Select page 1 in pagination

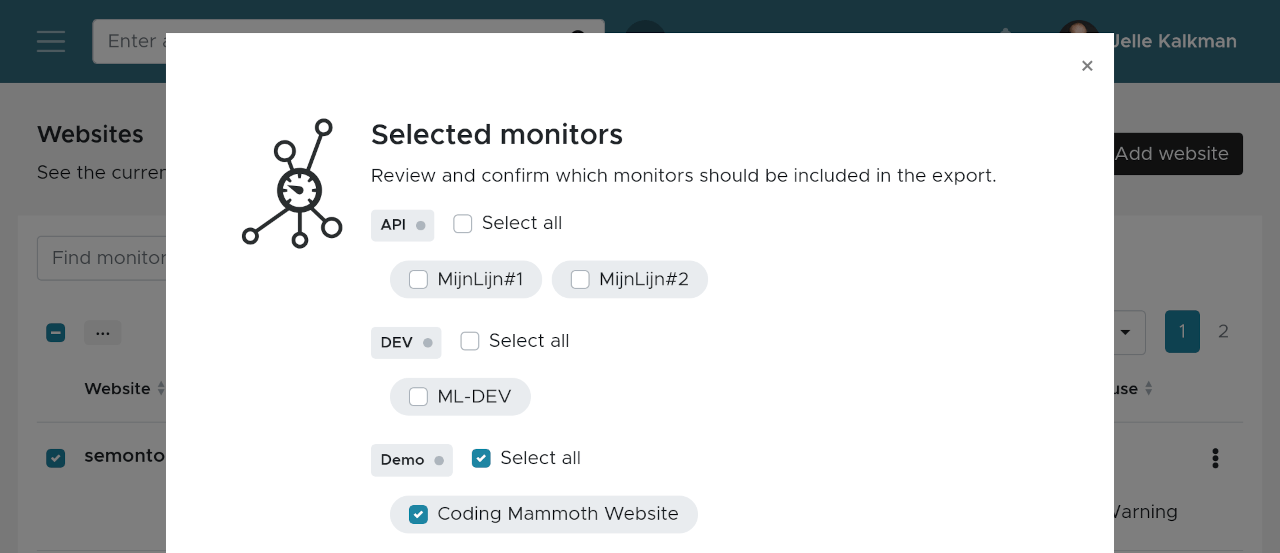pyautogui.click(x=1181, y=332)
